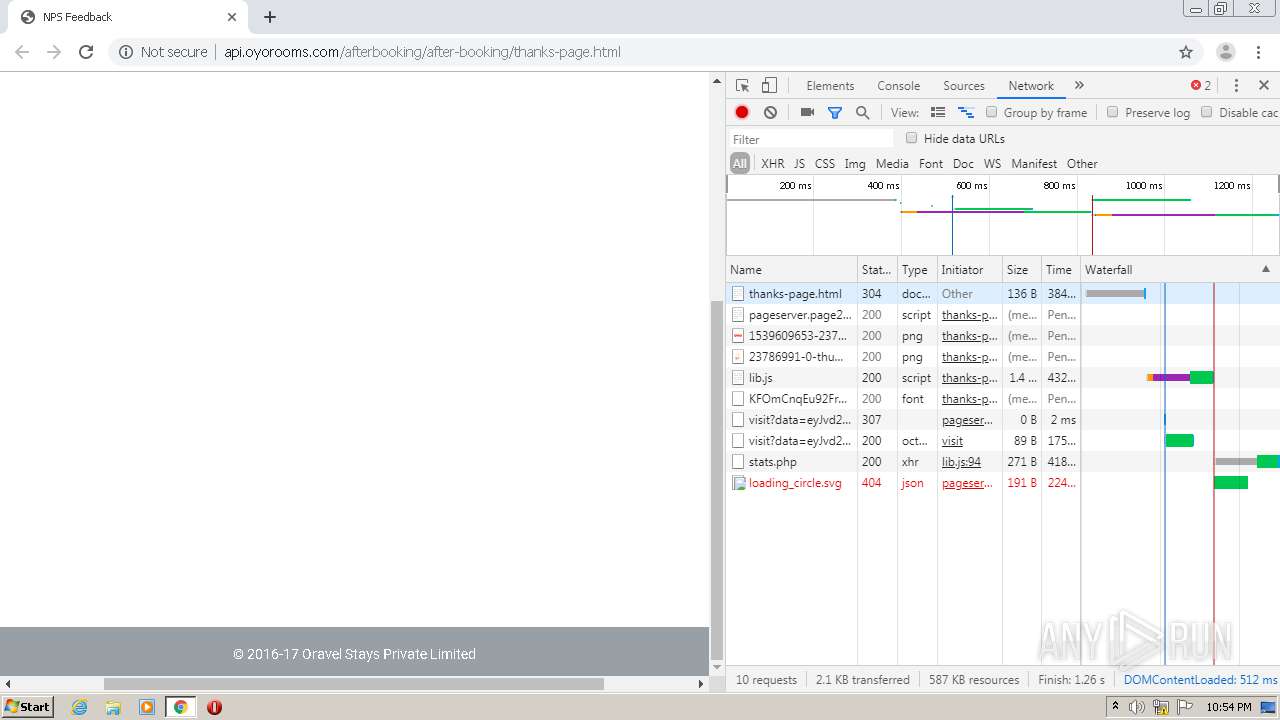1280x720 pixels.
Task: Open the DevTools customize menu
Action: [1236, 86]
